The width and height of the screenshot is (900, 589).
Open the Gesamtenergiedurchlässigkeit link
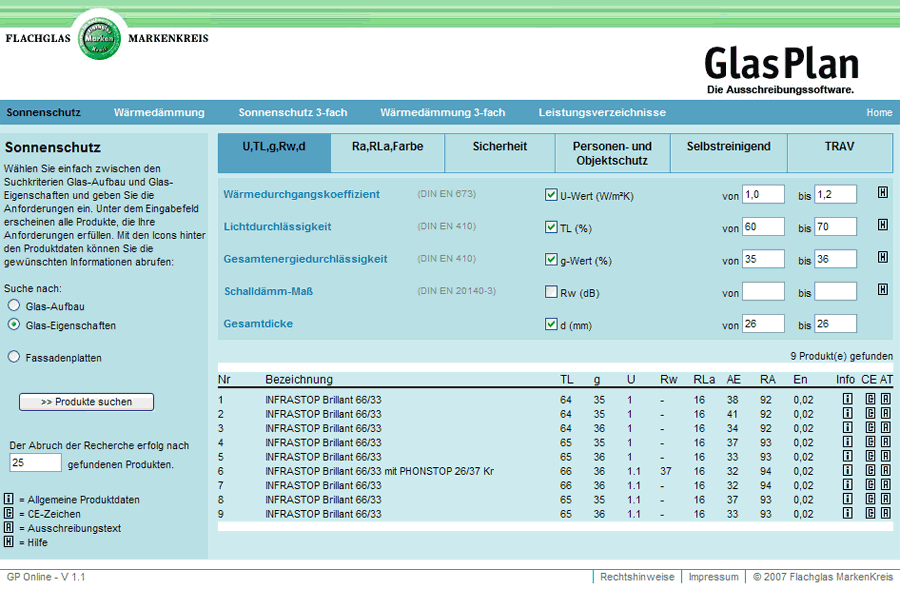coord(305,259)
